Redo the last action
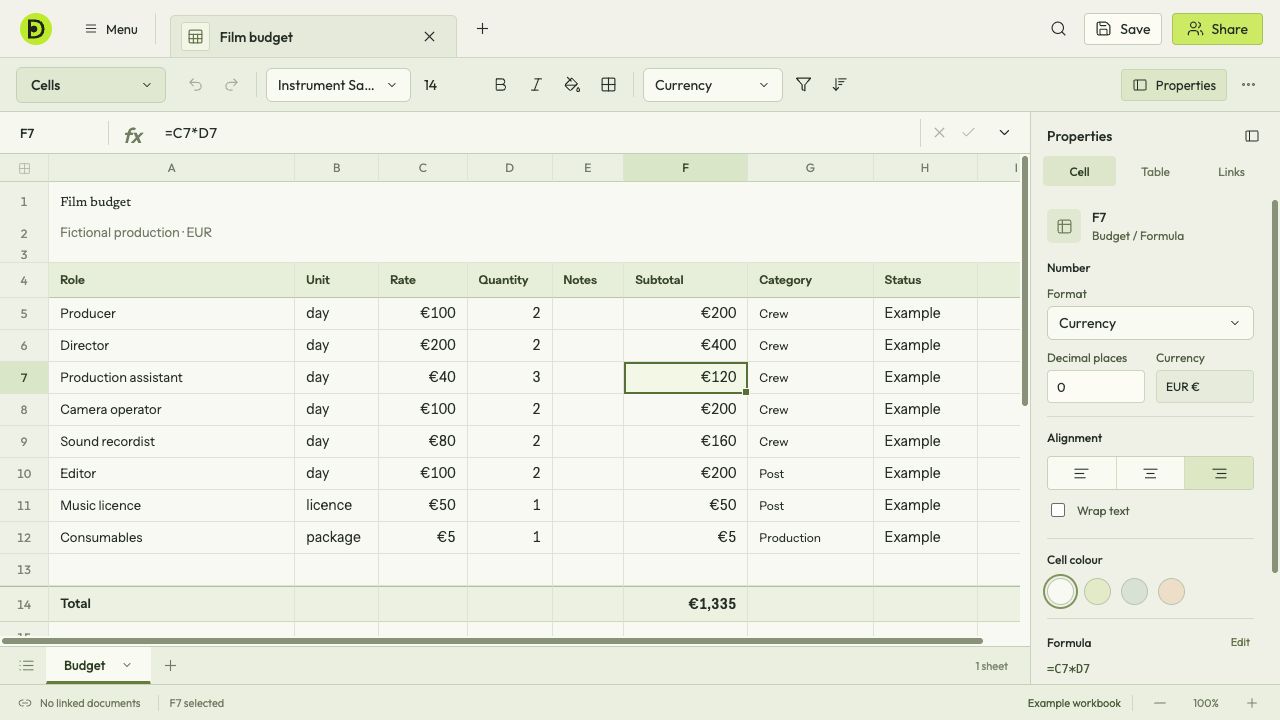Image resolution: width=1280 pixels, height=720 pixels. (x=232, y=85)
